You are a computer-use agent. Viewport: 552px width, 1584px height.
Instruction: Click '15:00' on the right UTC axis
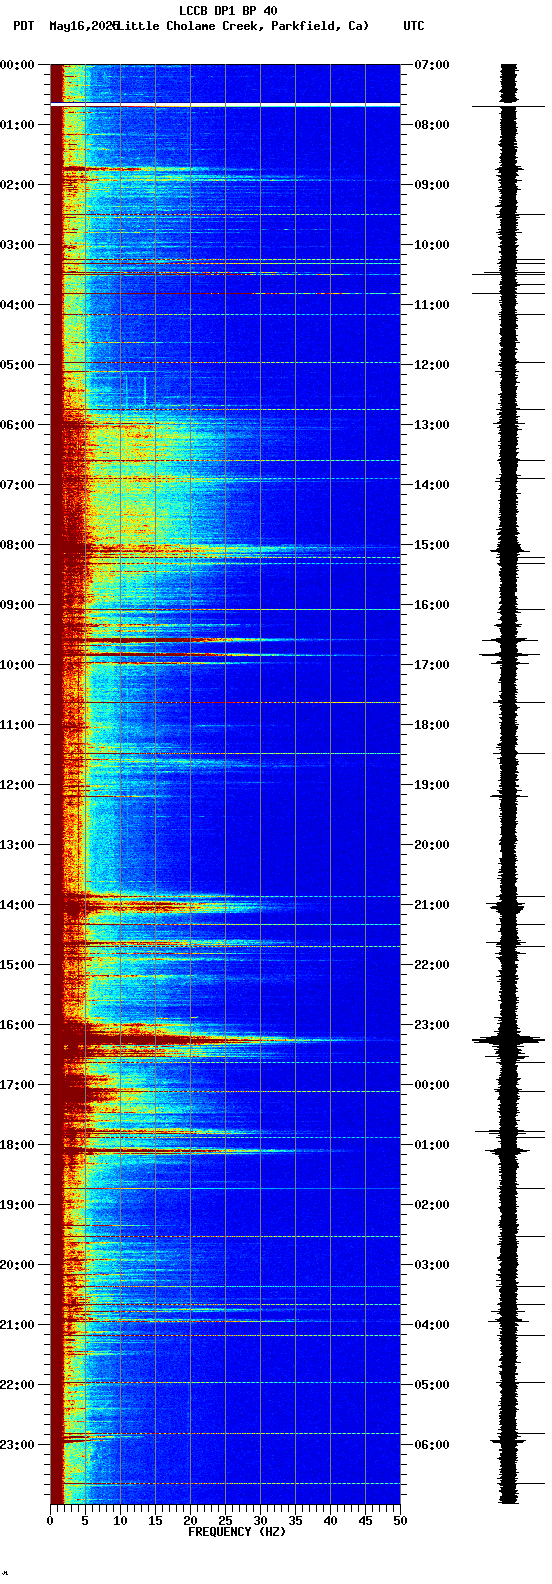pyautogui.click(x=431, y=545)
